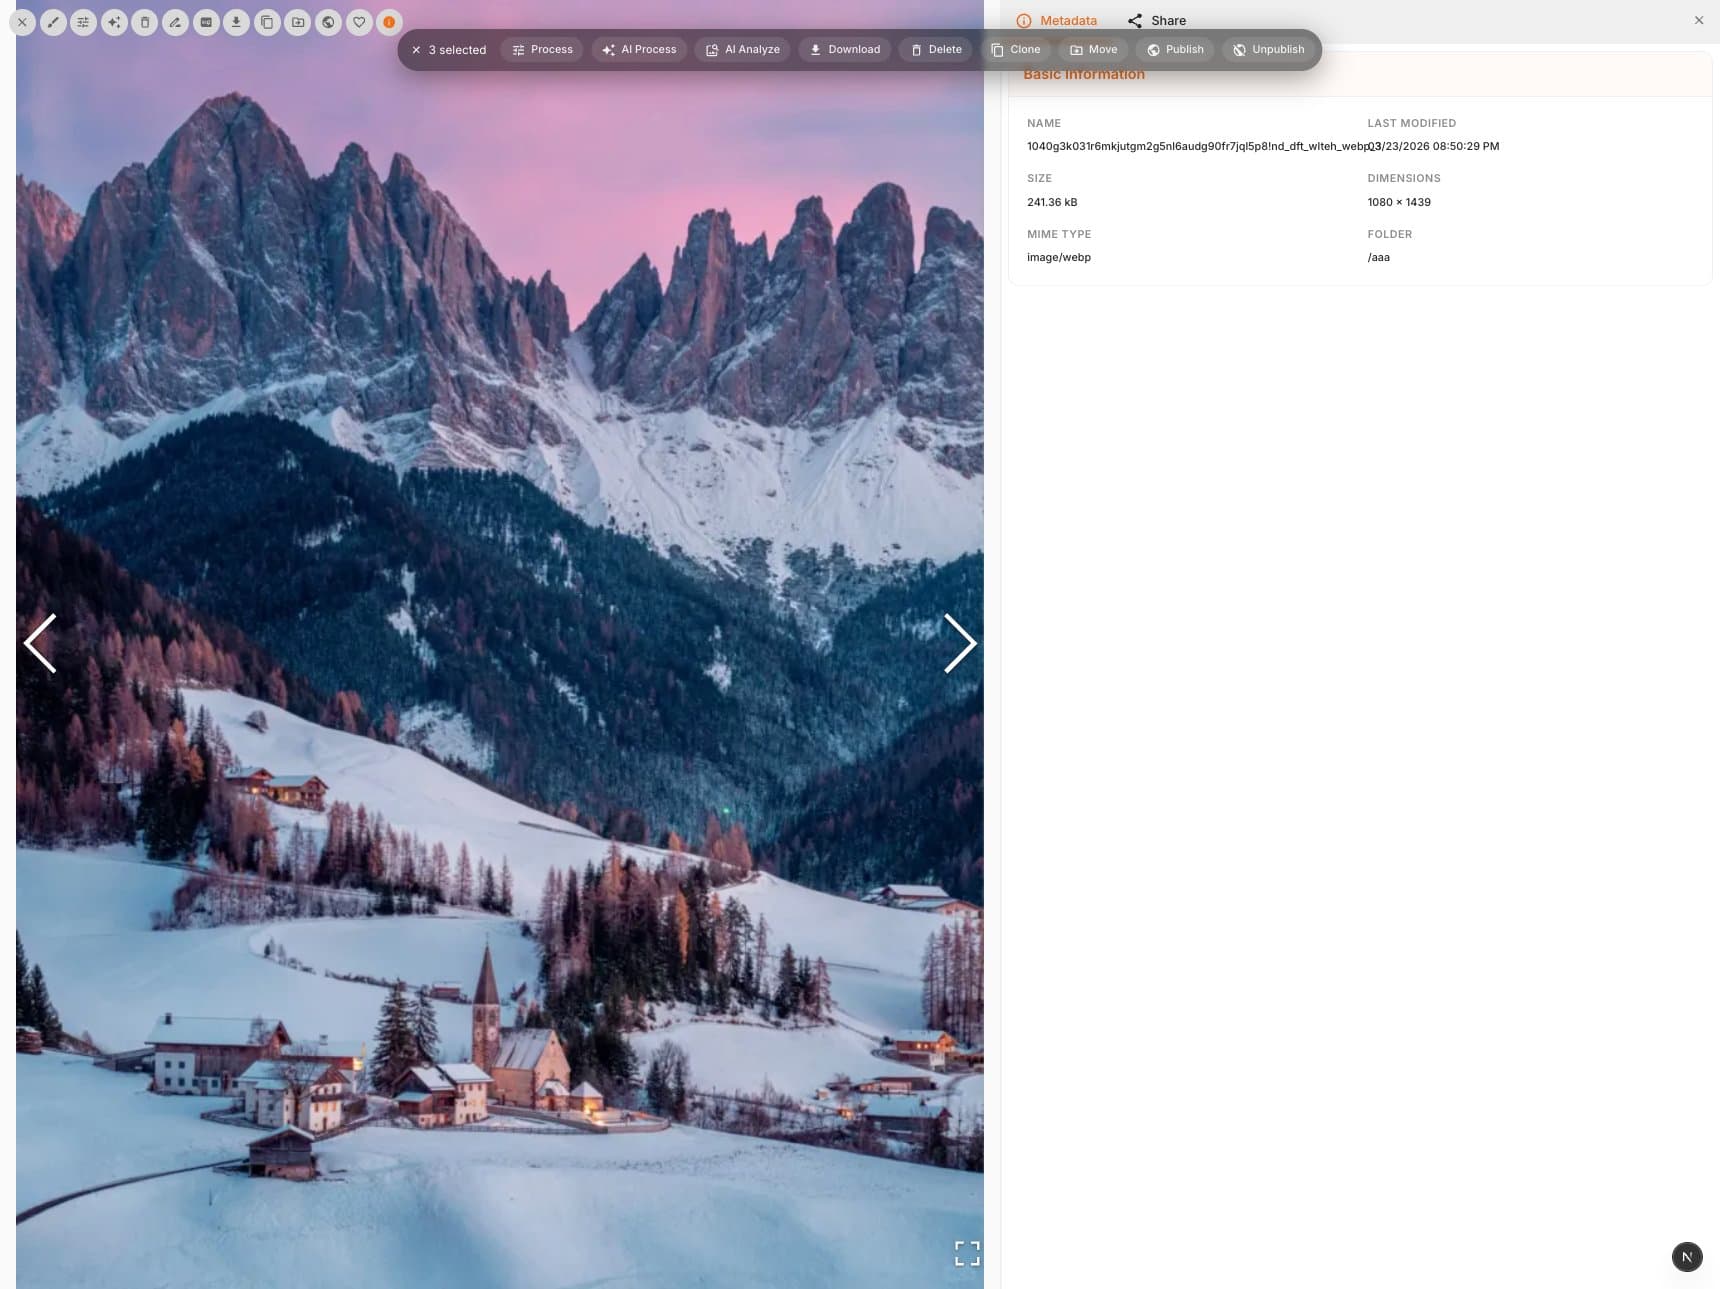Switch to the Share tab

click(x=1156, y=21)
